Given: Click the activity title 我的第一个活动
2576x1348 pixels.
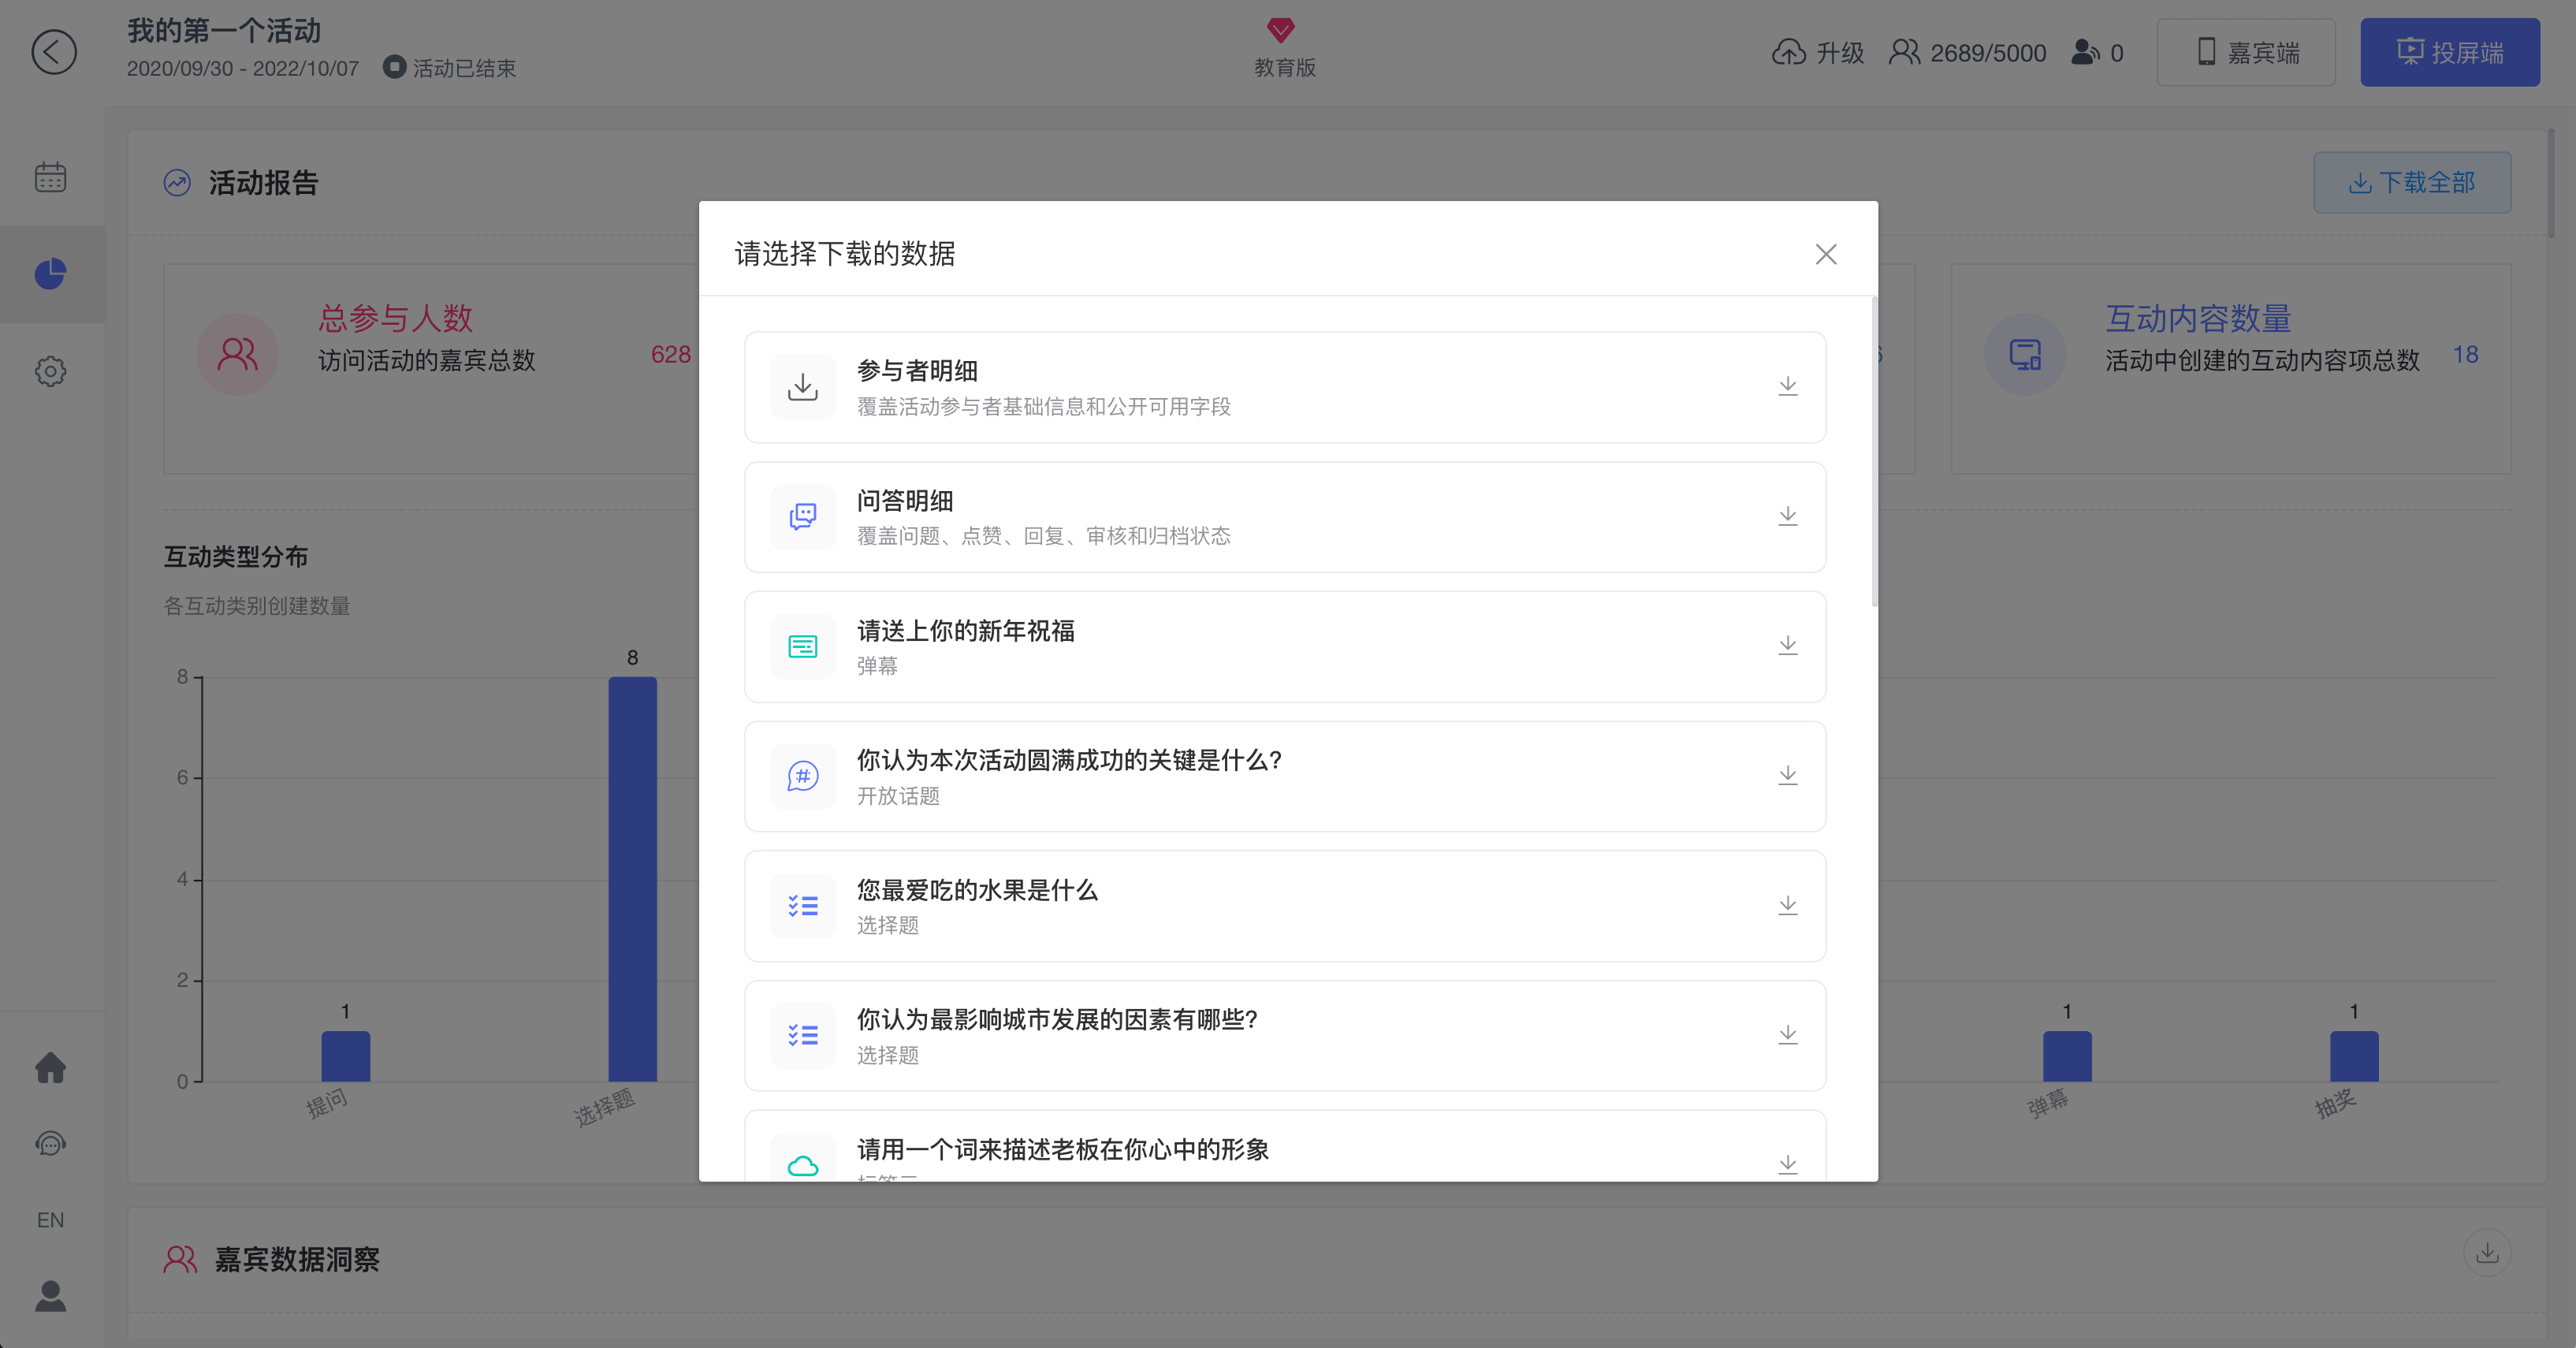Looking at the screenshot, I should [224, 31].
